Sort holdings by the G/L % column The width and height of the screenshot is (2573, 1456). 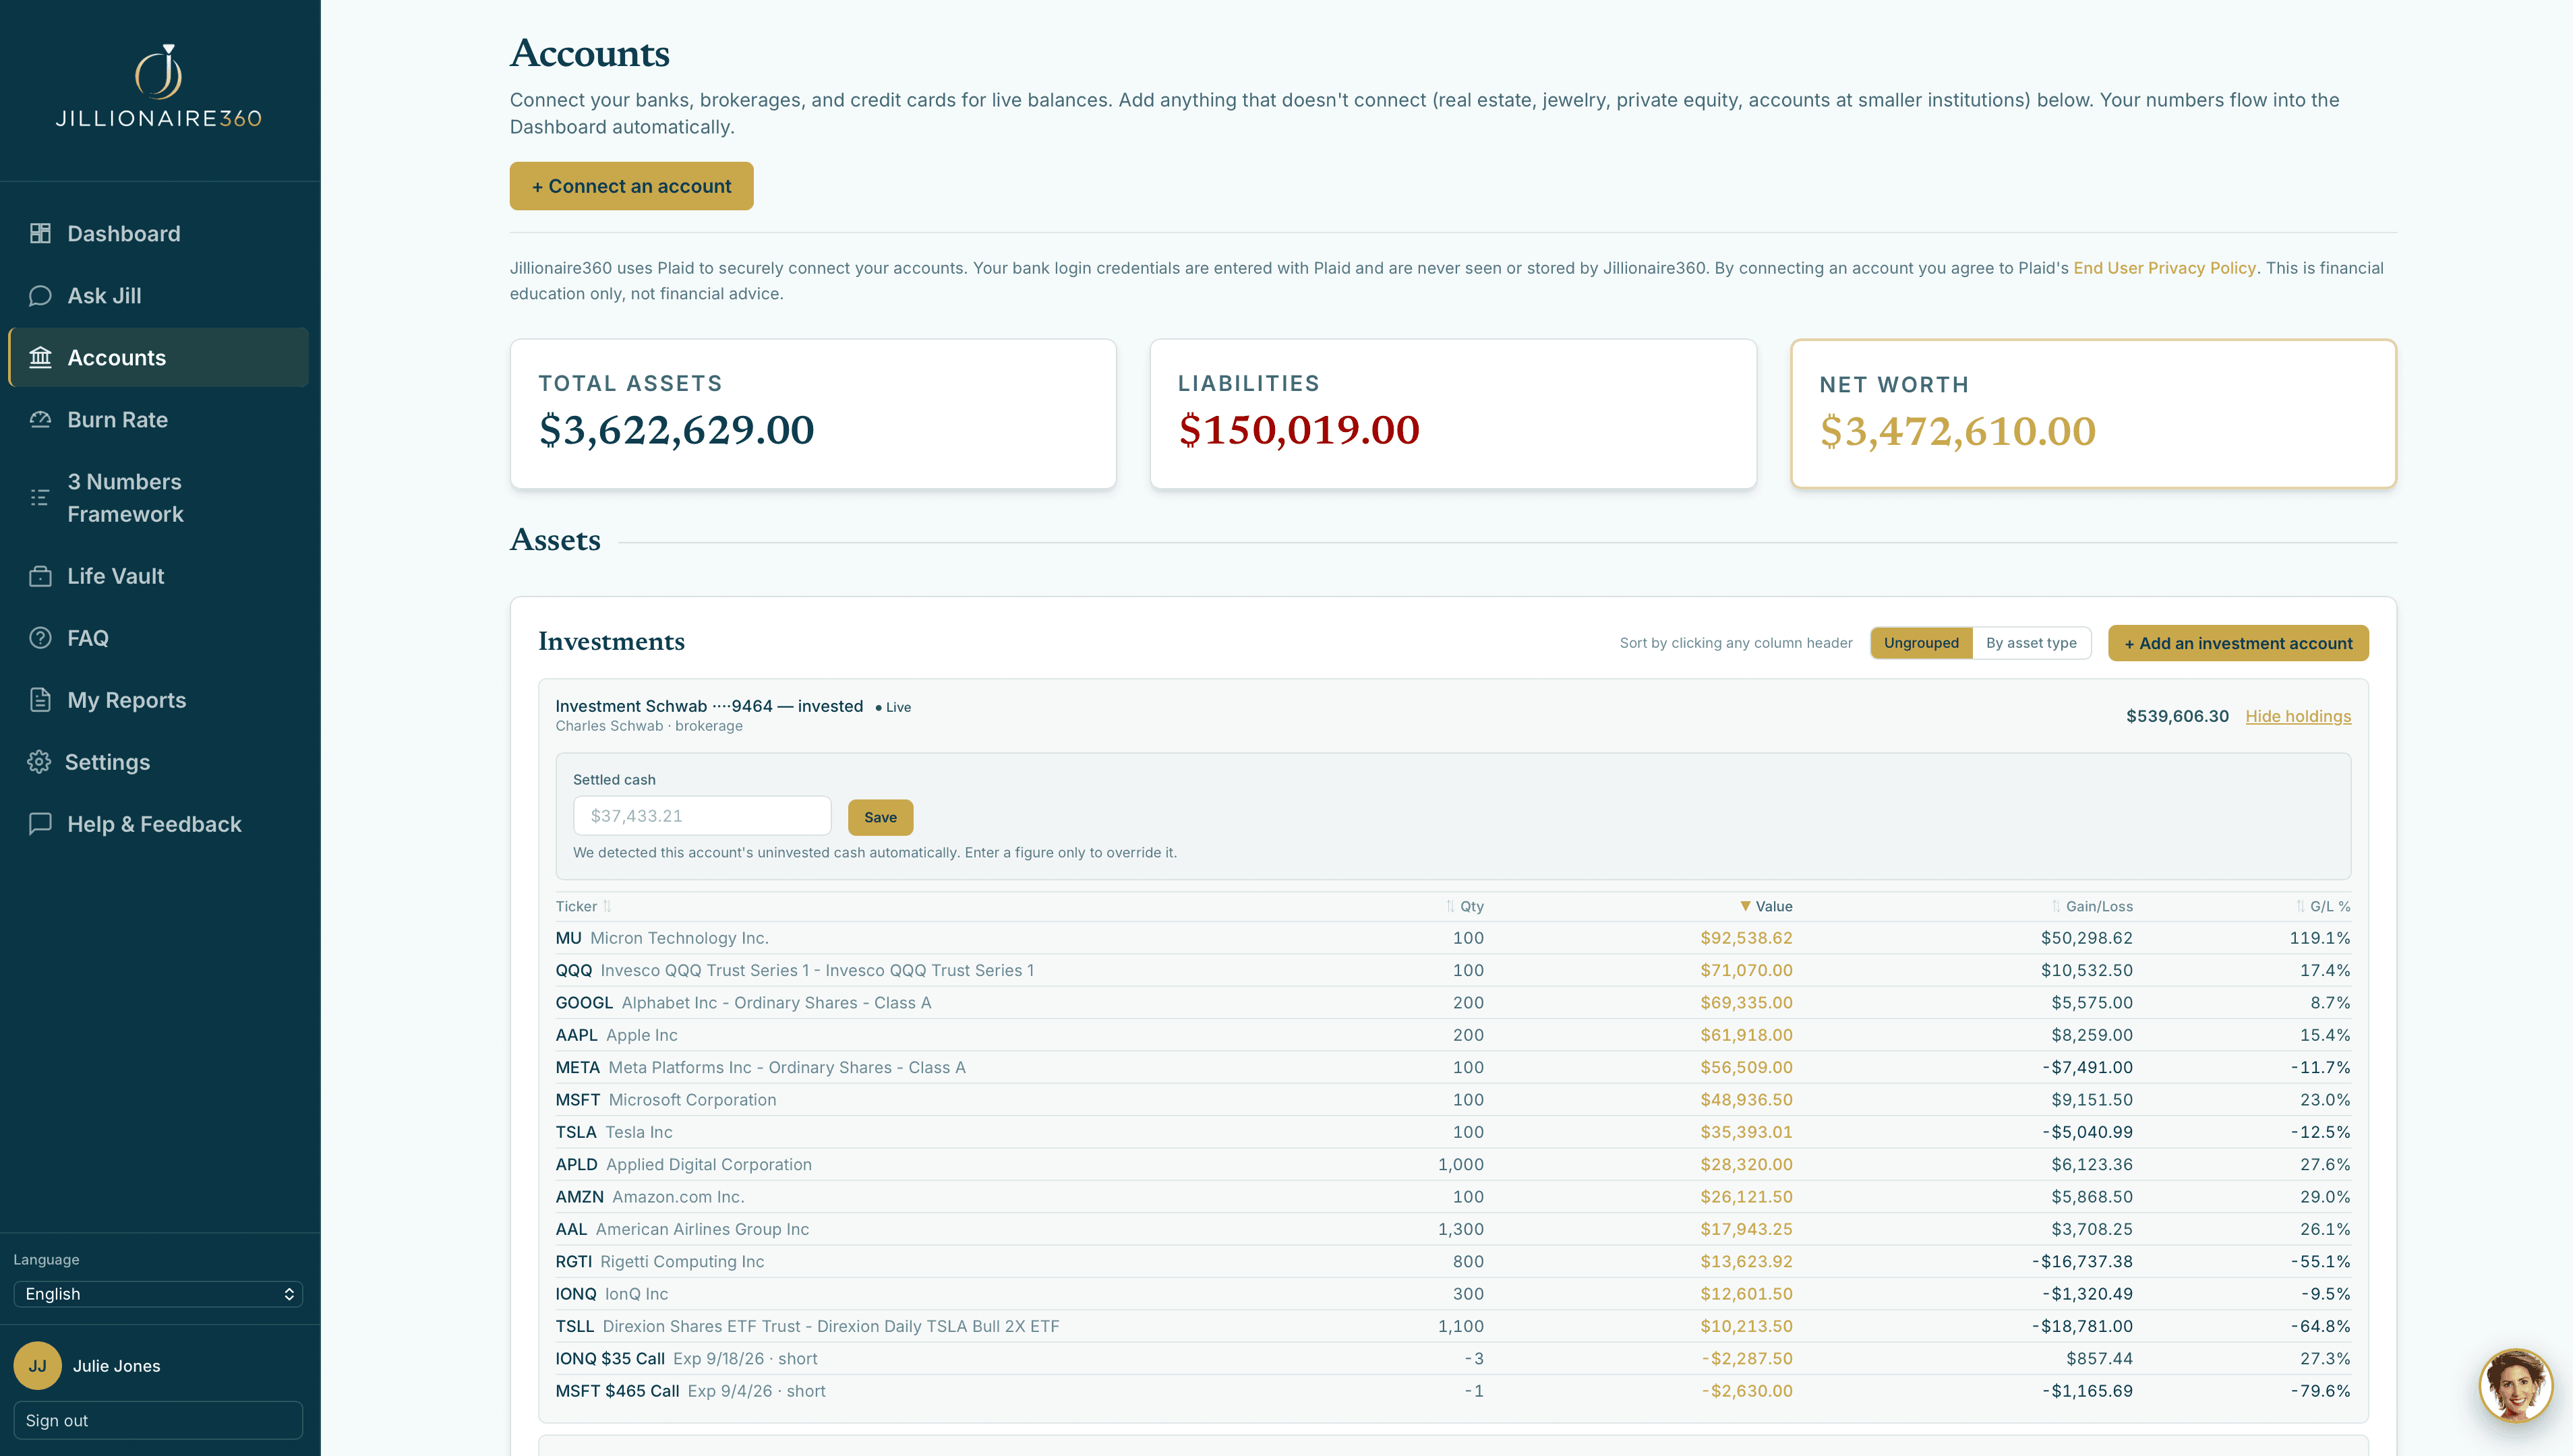tap(2323, 906)
